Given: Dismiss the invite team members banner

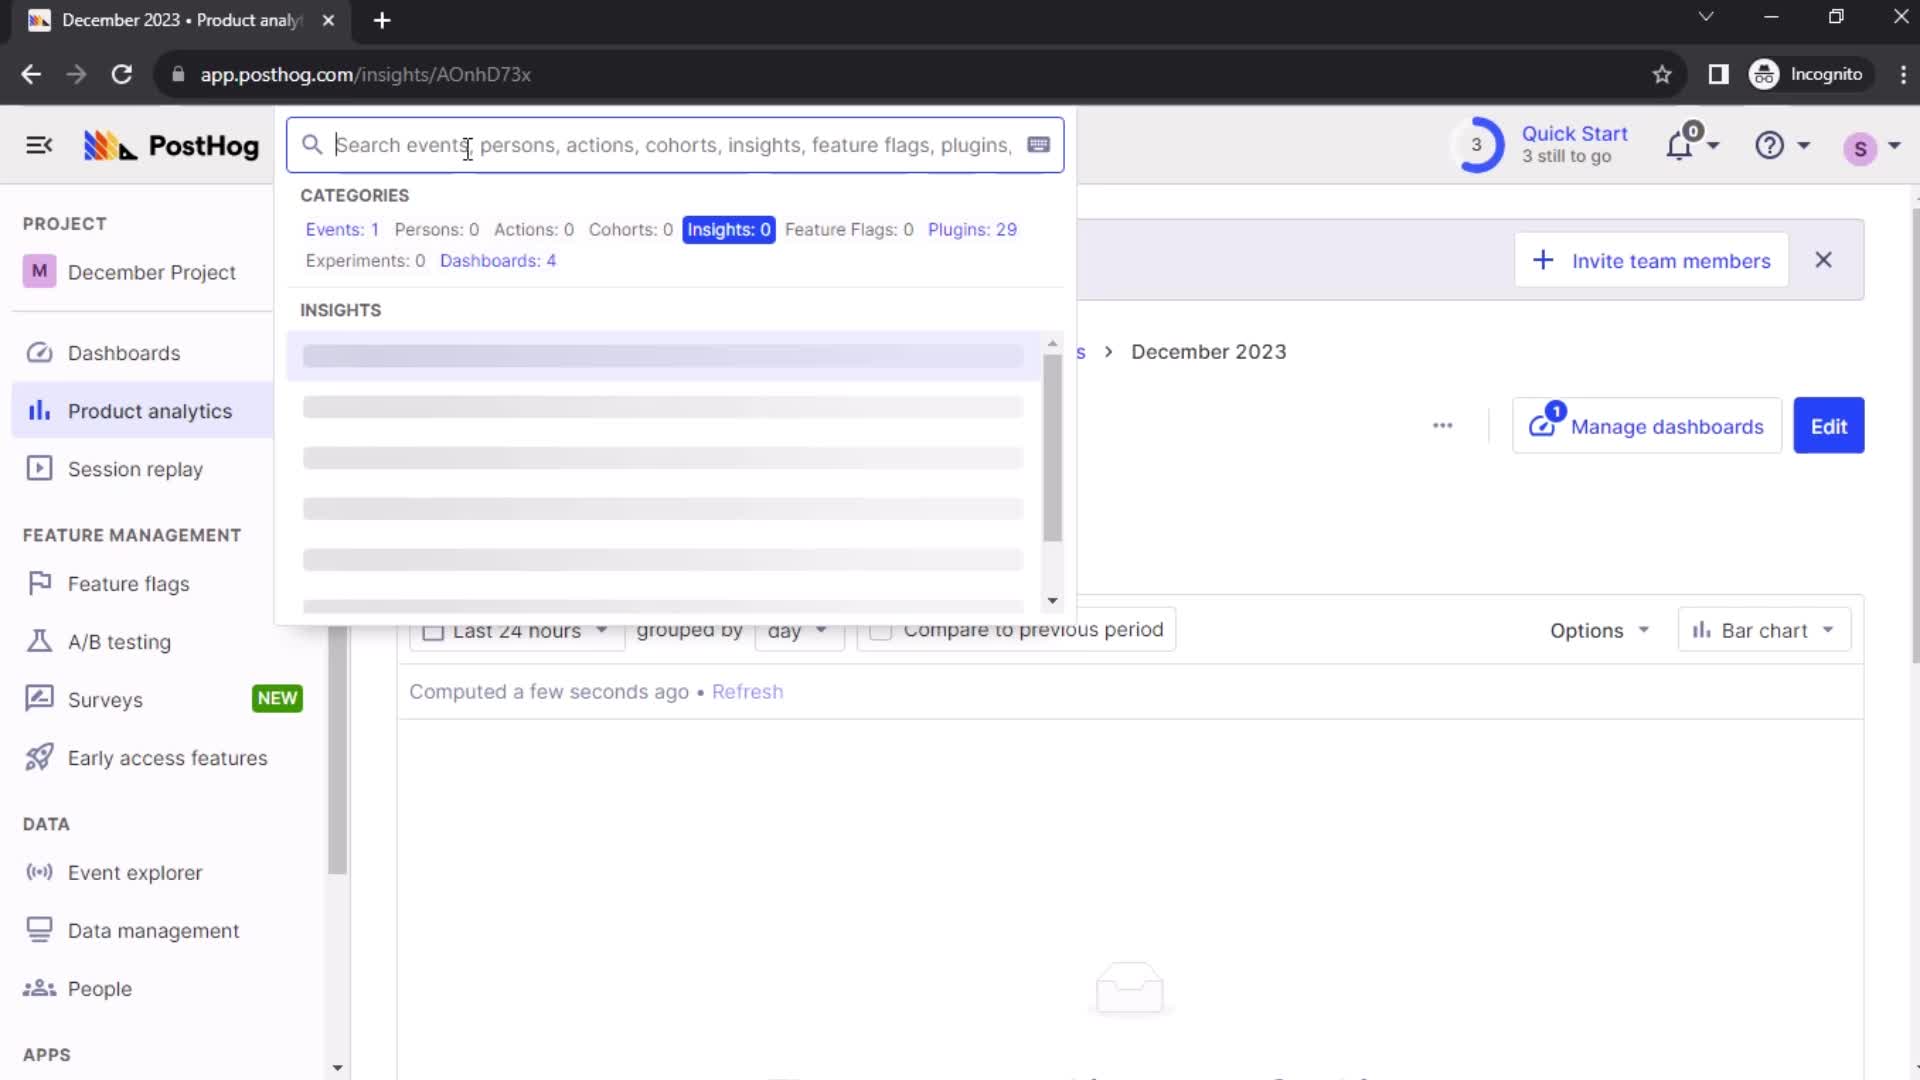Looking at the screenshot, I should 1823,260.
